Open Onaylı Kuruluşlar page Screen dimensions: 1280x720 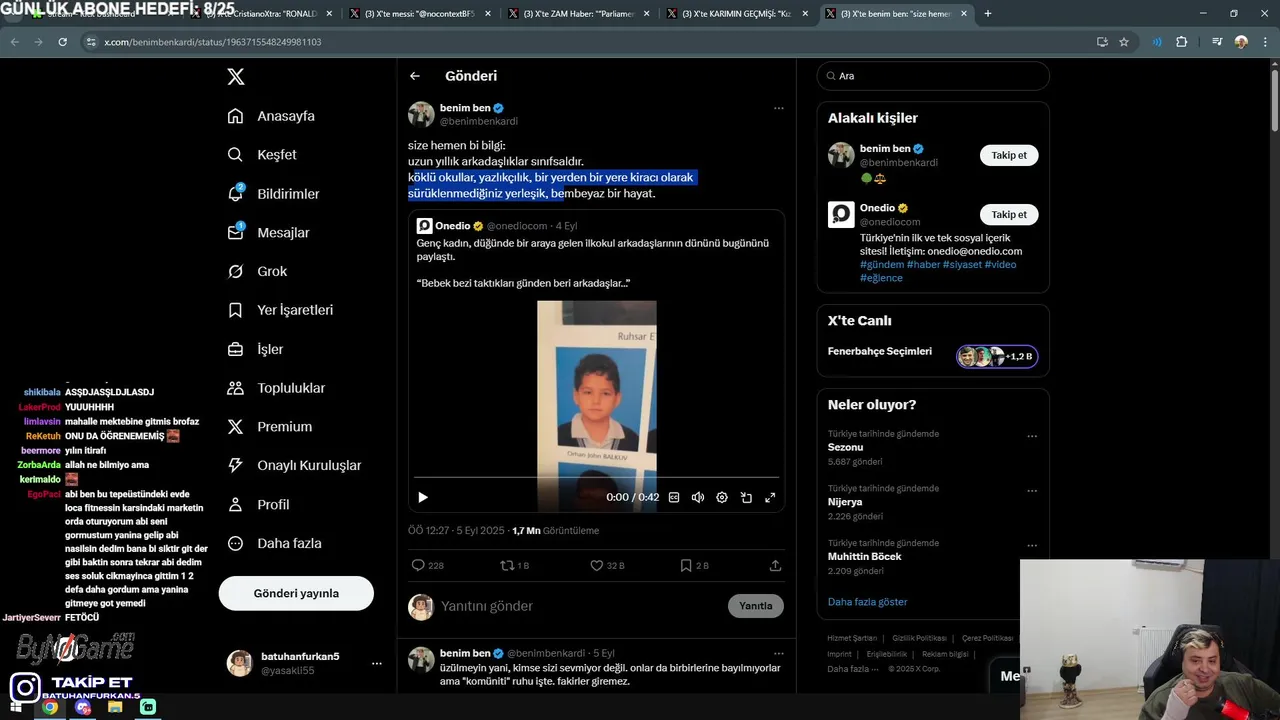[294, 465]
